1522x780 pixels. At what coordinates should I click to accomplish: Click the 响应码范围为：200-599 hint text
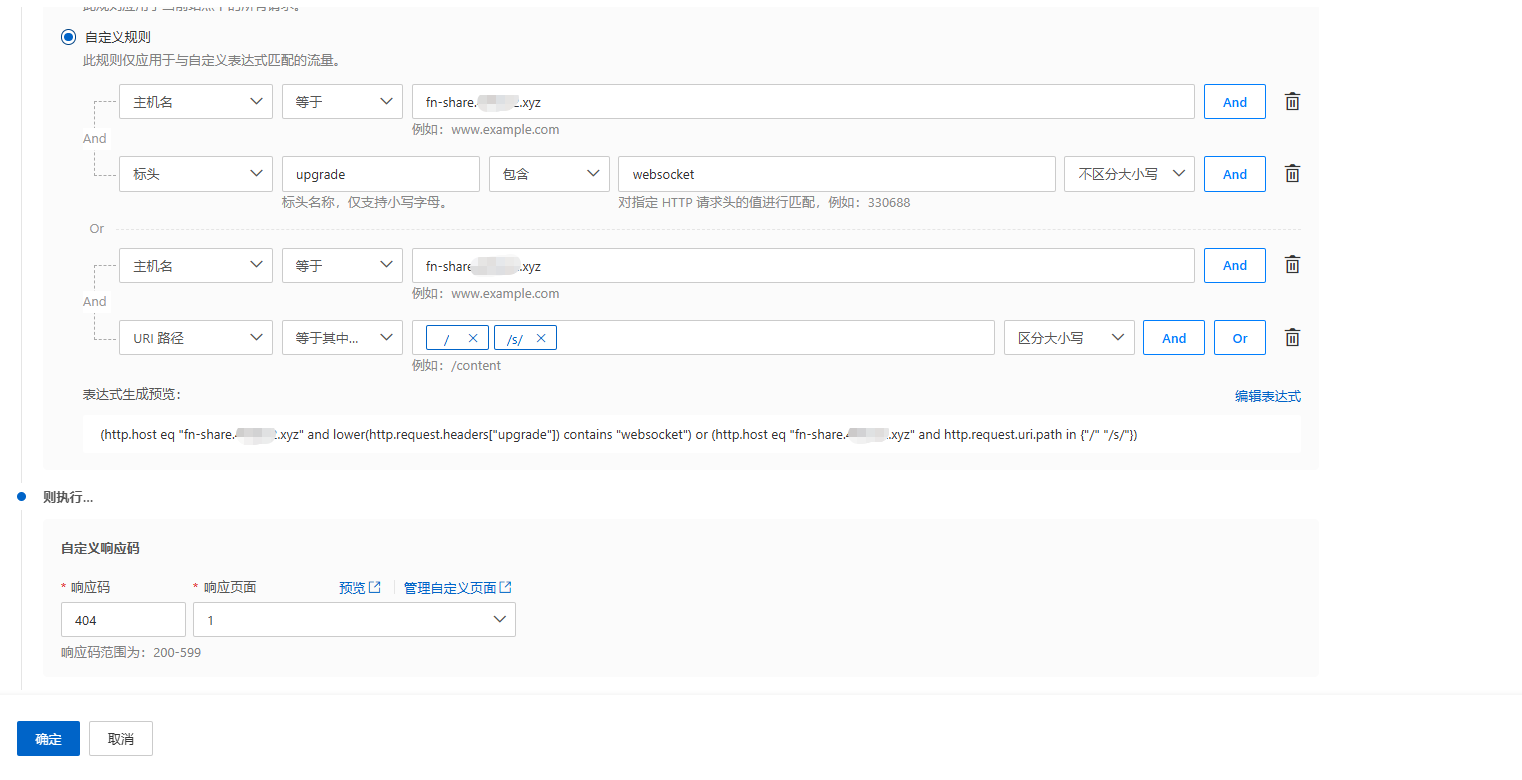pos(131,653)
